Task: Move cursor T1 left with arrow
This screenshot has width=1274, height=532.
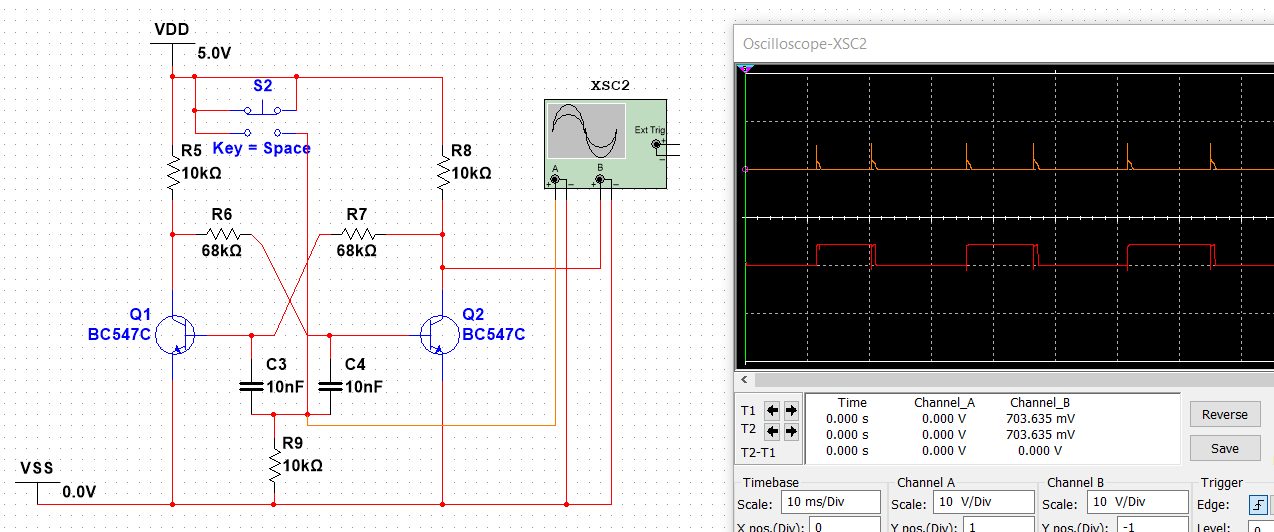Action: click(x=771, y=410)
